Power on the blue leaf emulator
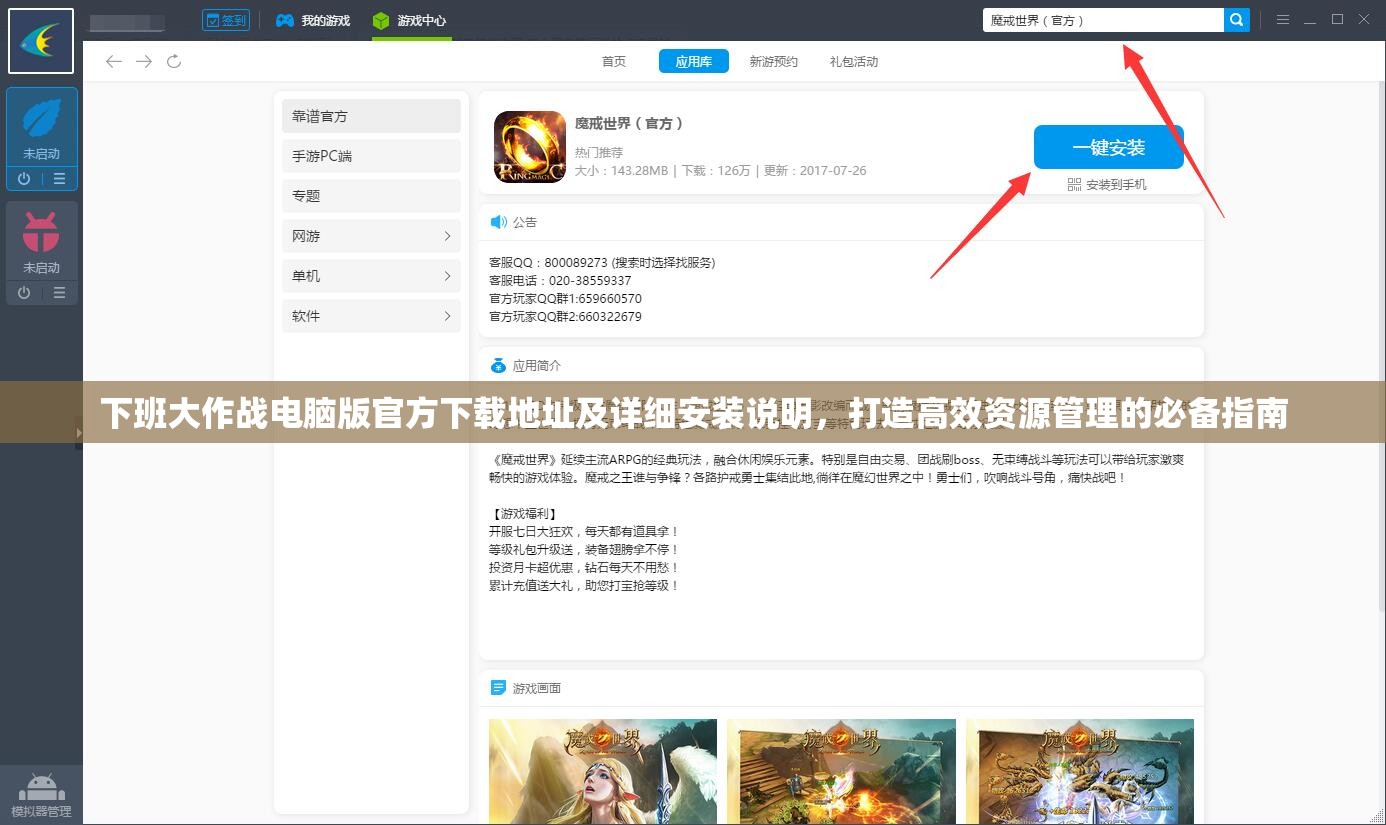This screenshot has height=825, width=1386. pos(24,179)
